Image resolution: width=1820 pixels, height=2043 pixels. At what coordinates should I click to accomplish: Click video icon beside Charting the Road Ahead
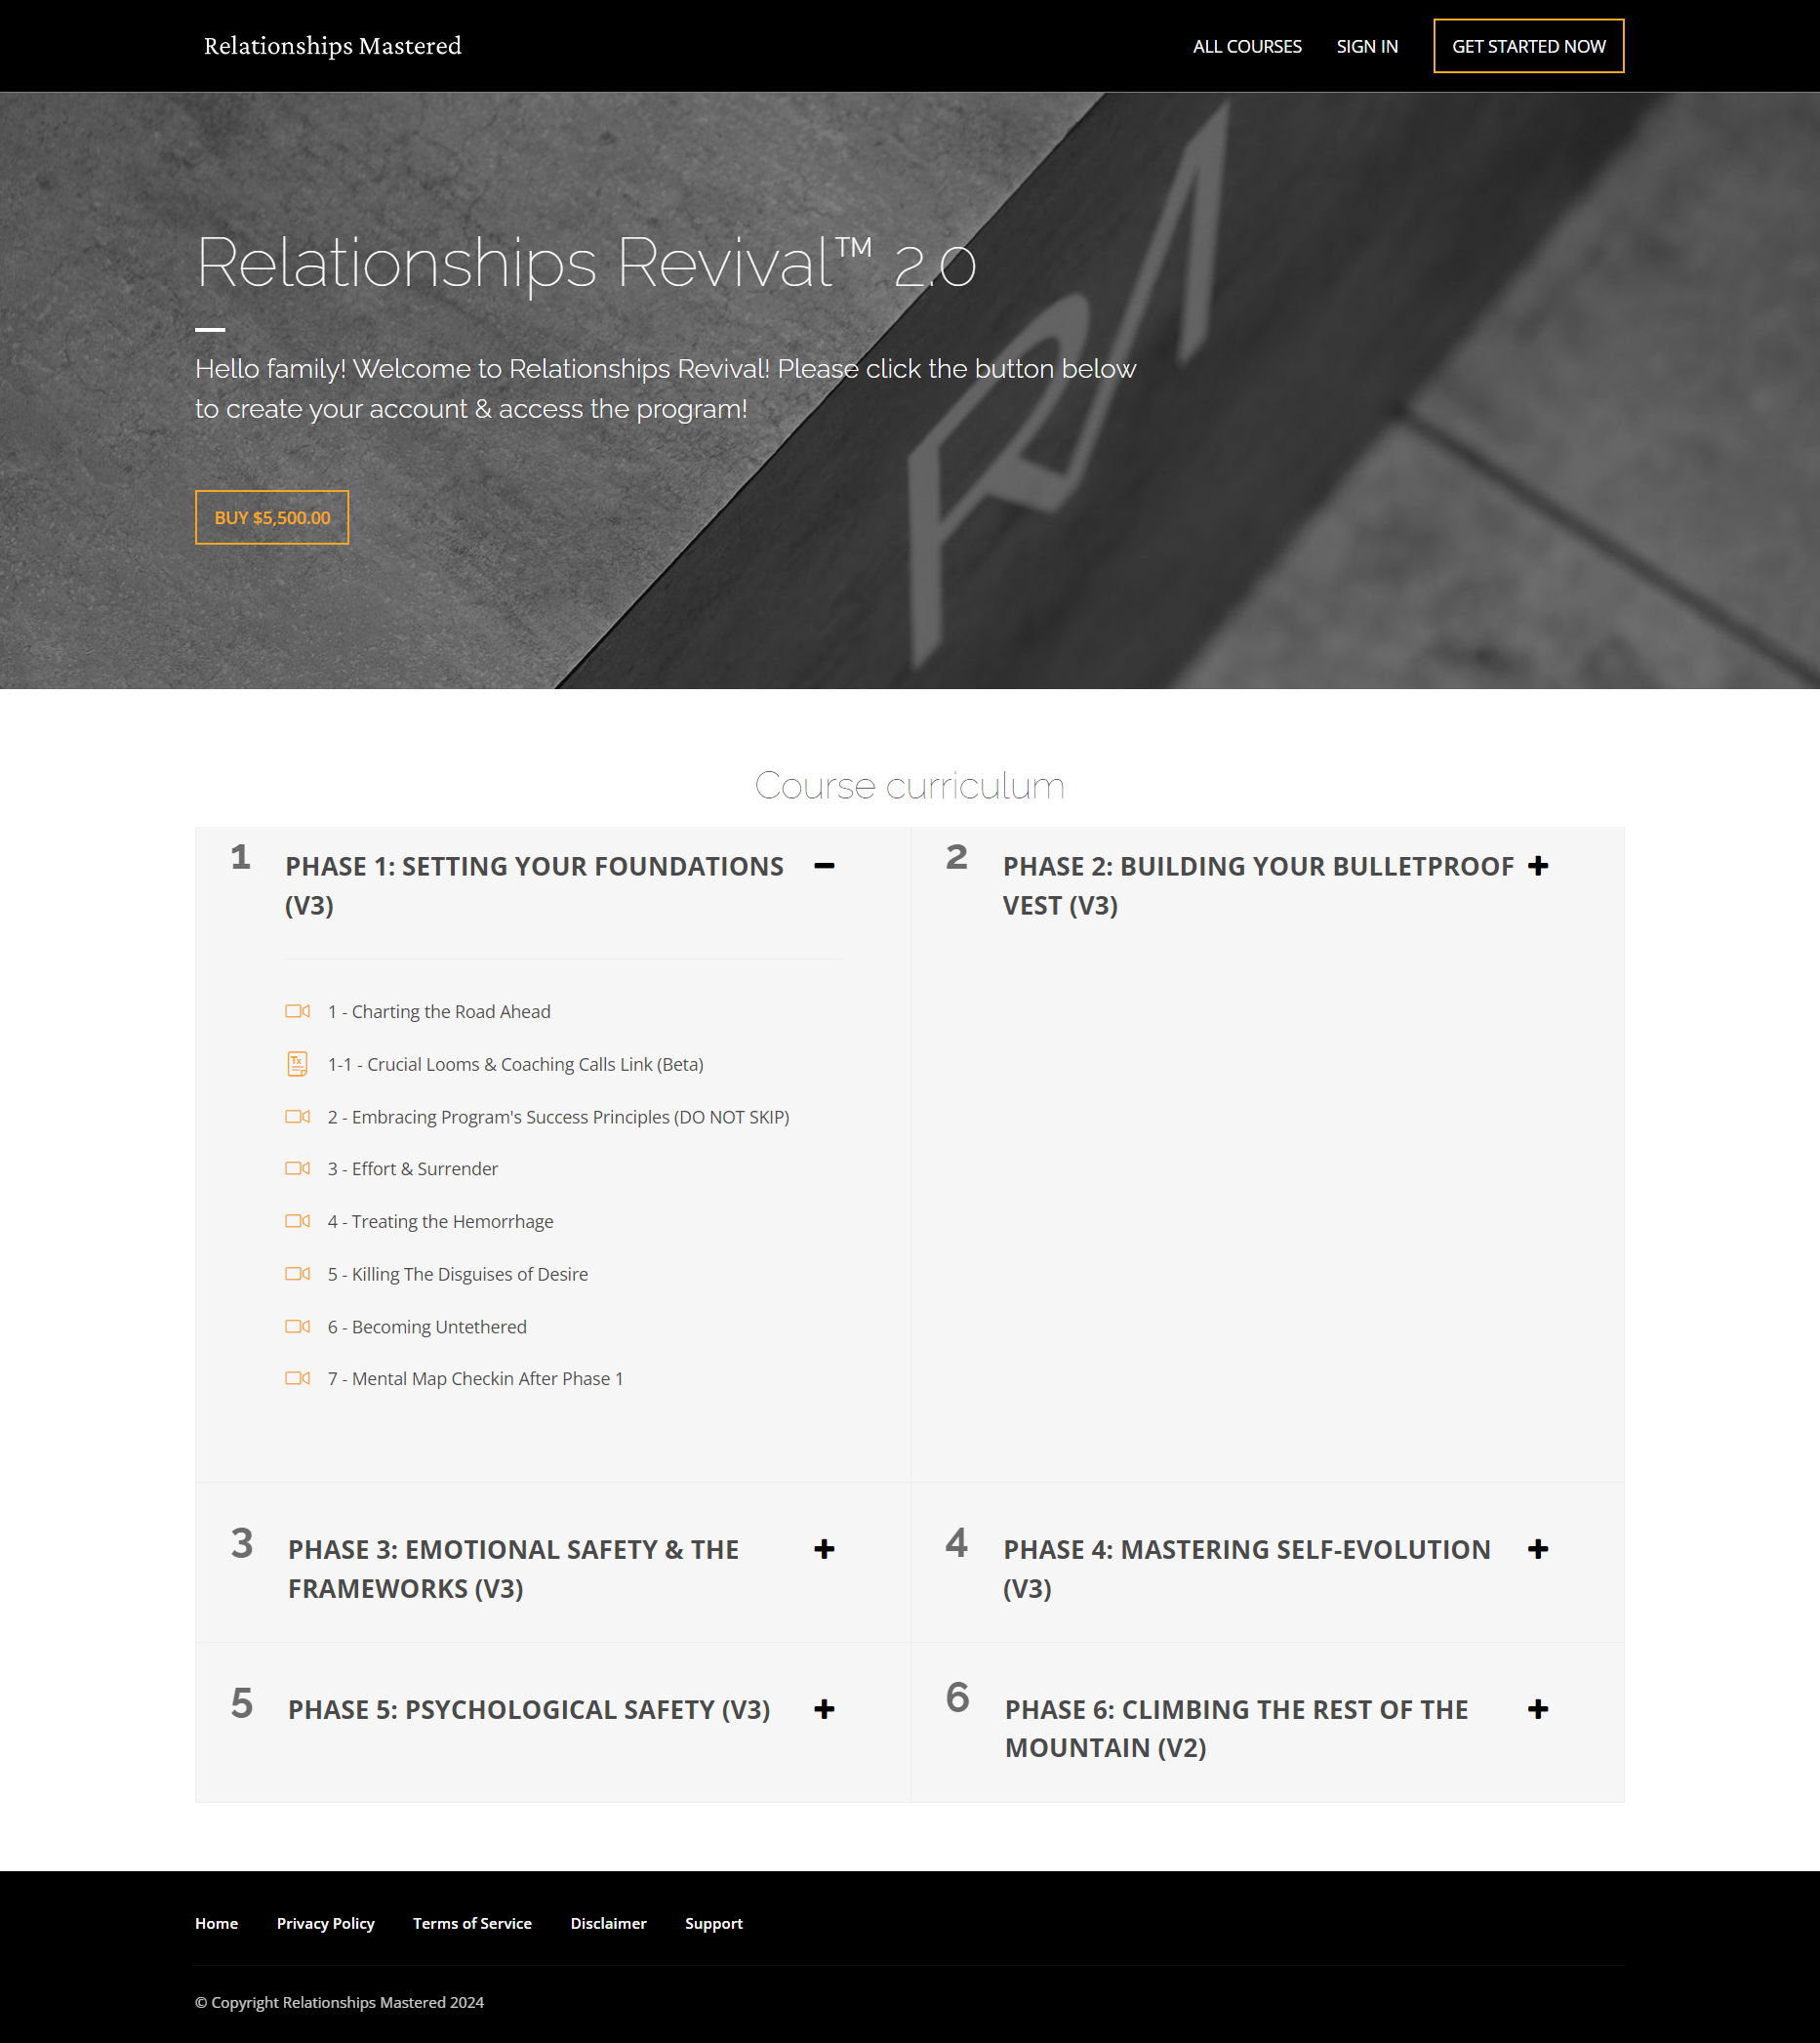(297, 1011)
